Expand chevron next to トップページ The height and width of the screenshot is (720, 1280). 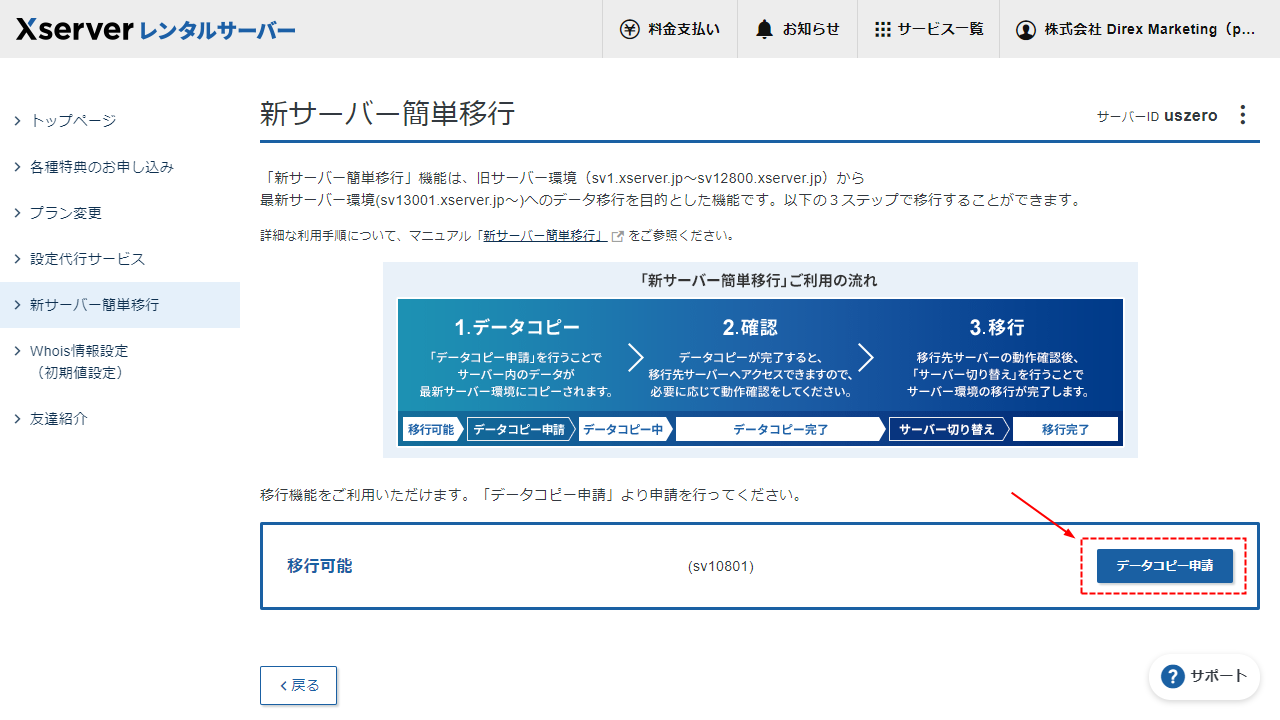click(x=17, y=120)
